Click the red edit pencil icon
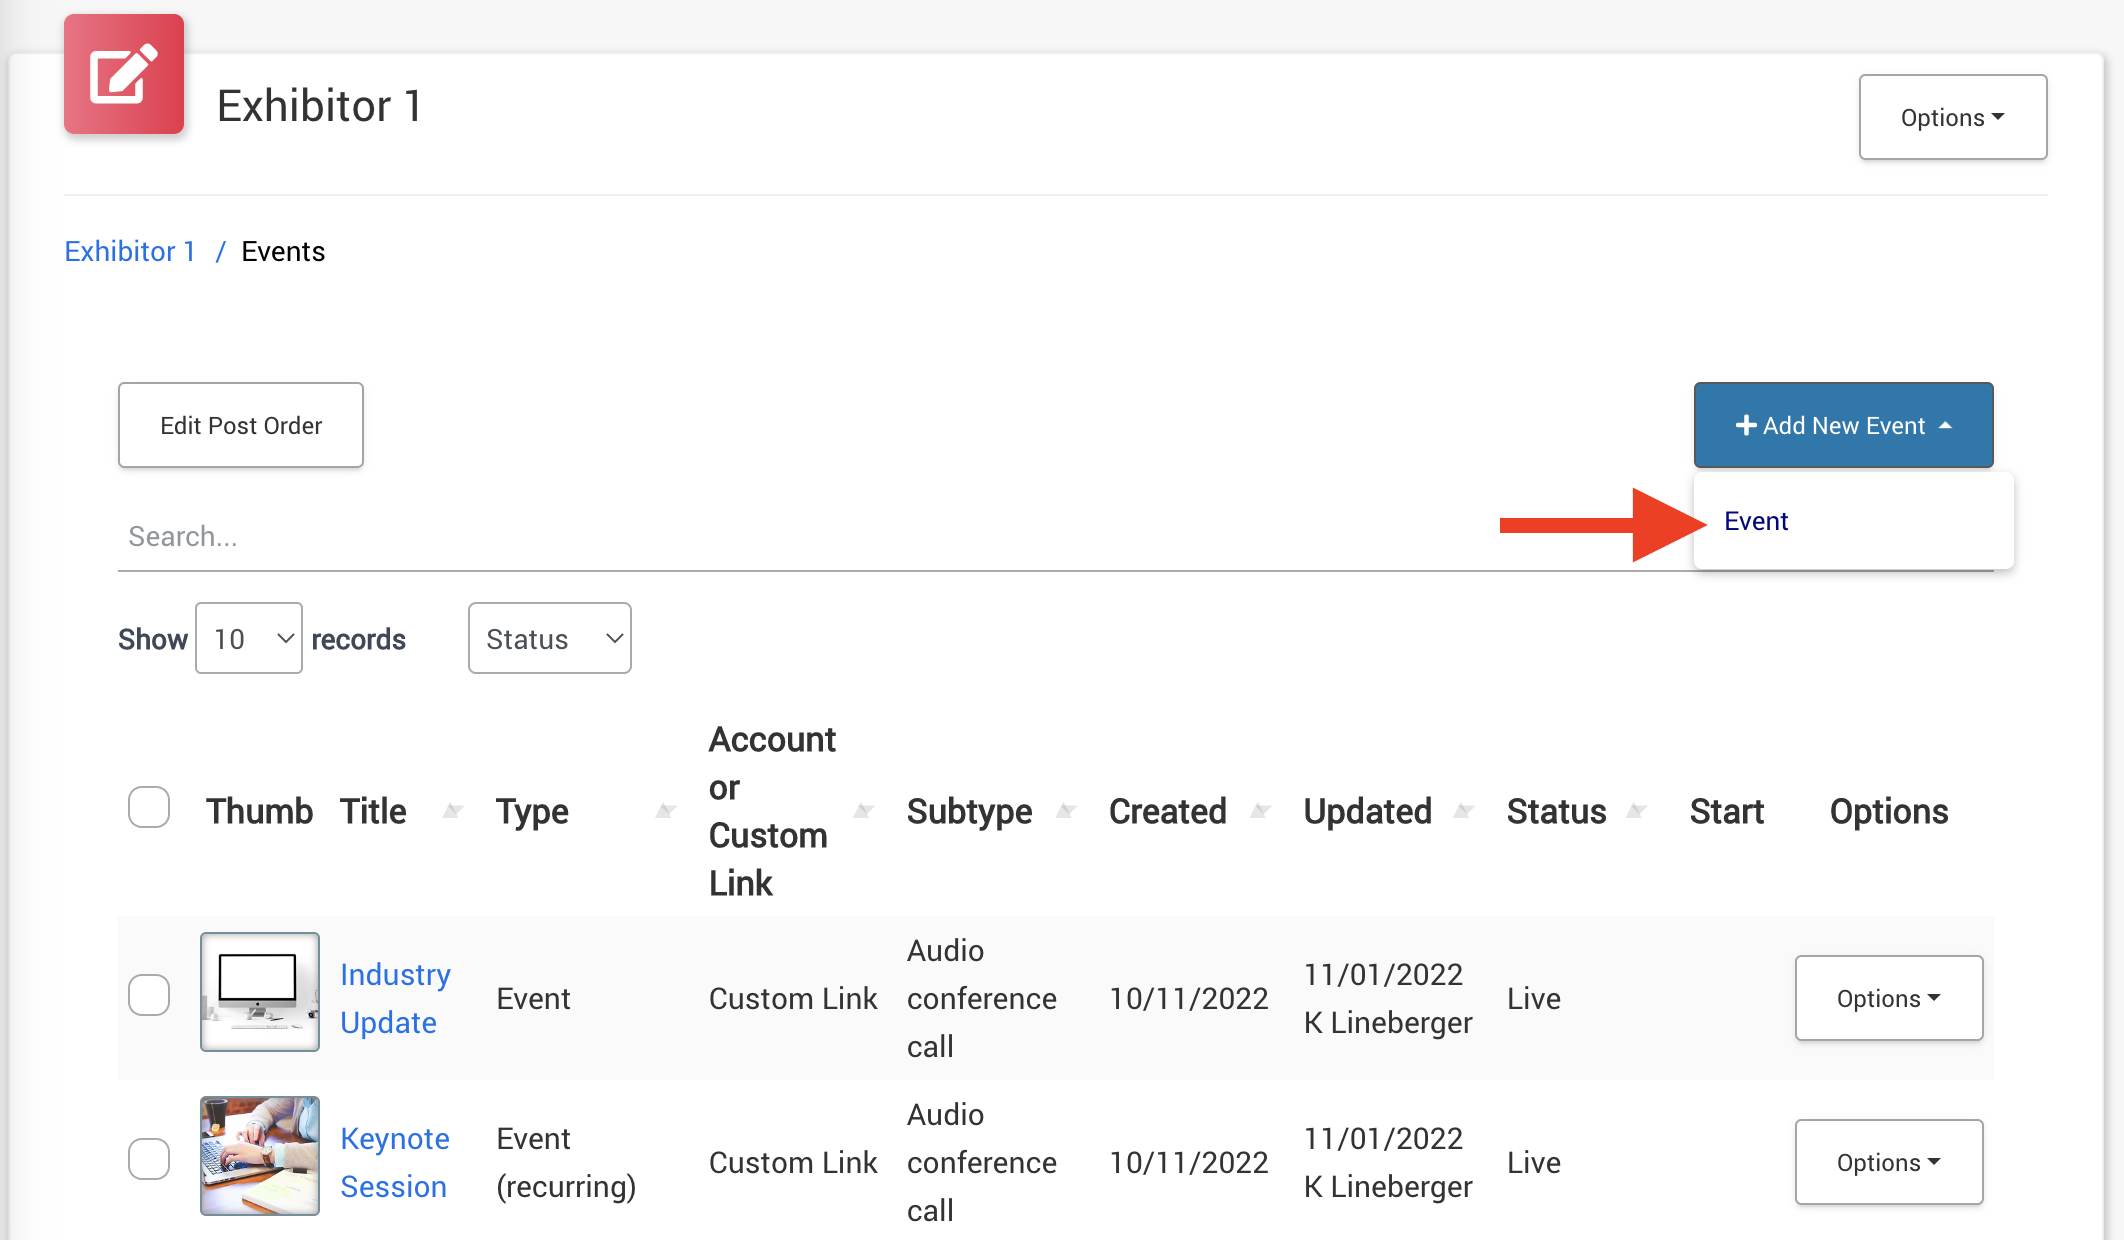This screenshot has height=1240, width=2124. pos(124,74)
